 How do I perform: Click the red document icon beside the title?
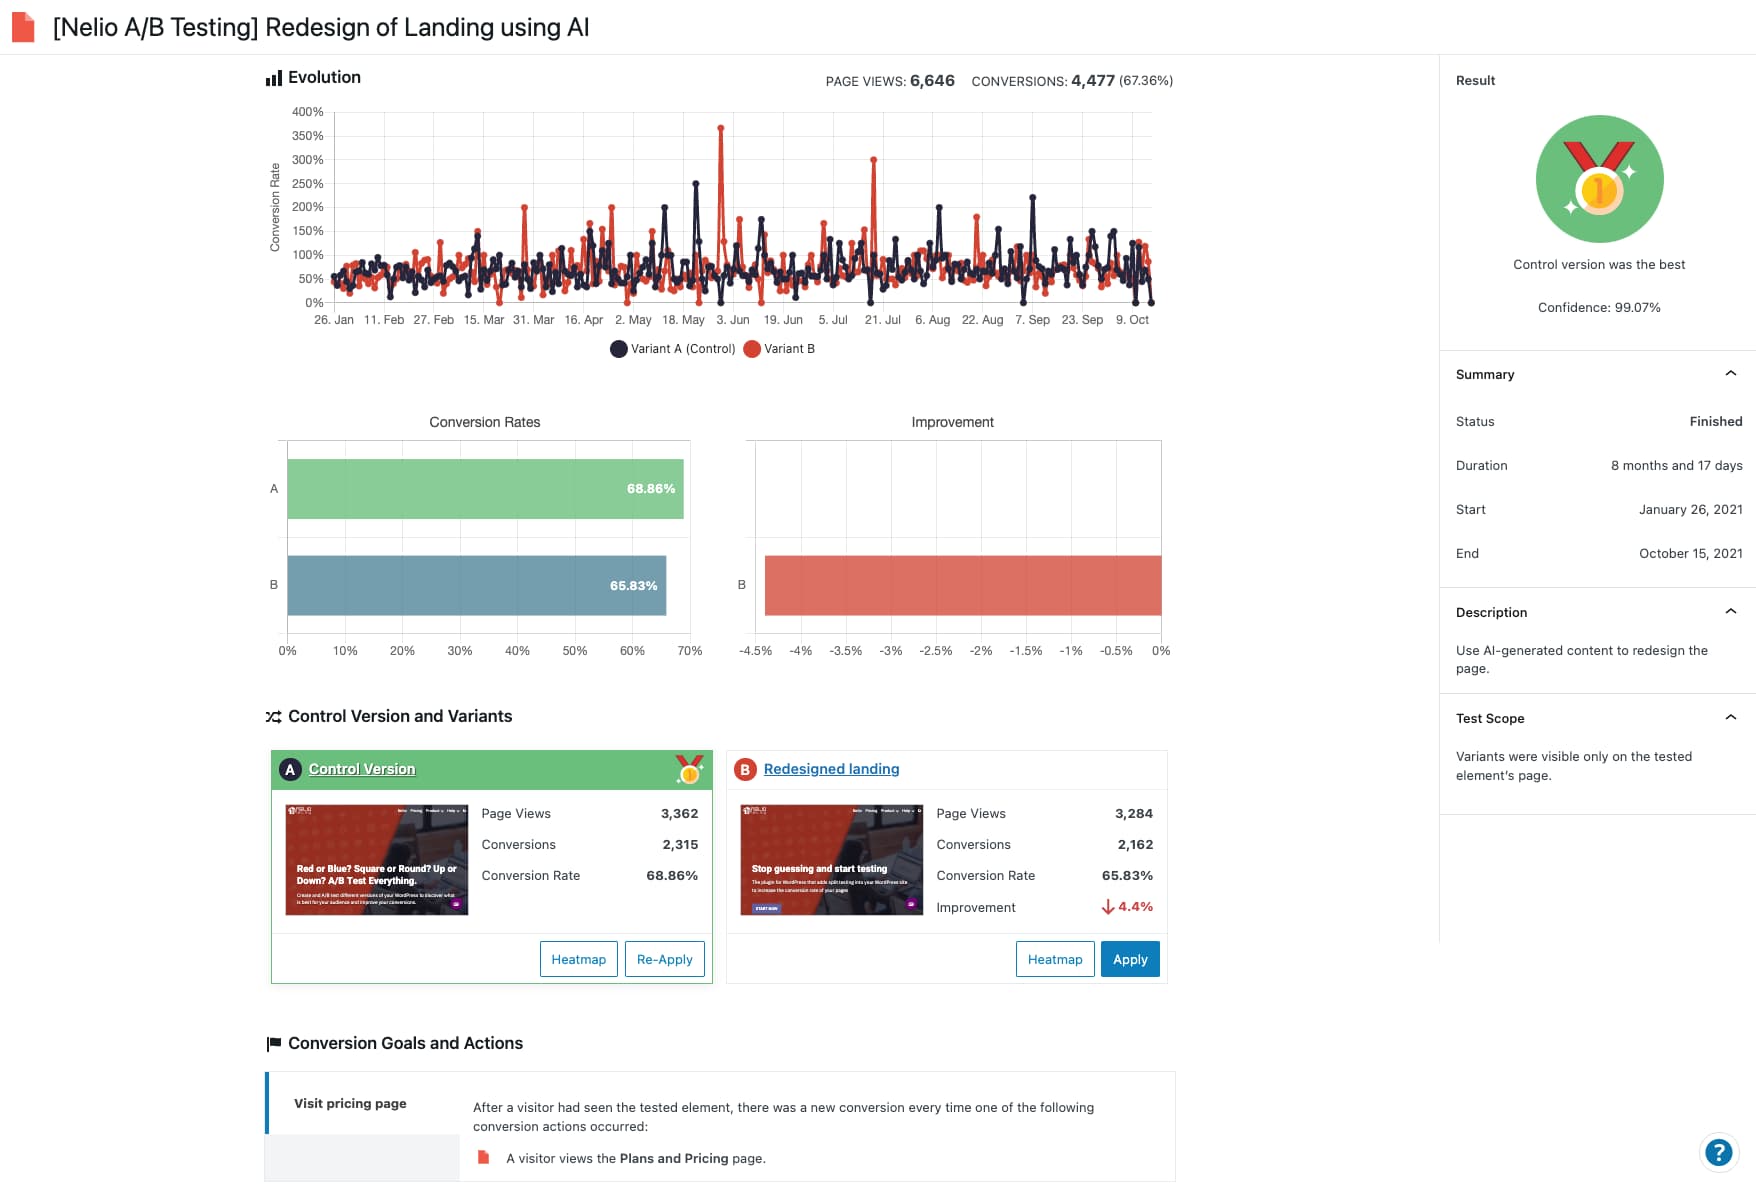tap(23, 27)
